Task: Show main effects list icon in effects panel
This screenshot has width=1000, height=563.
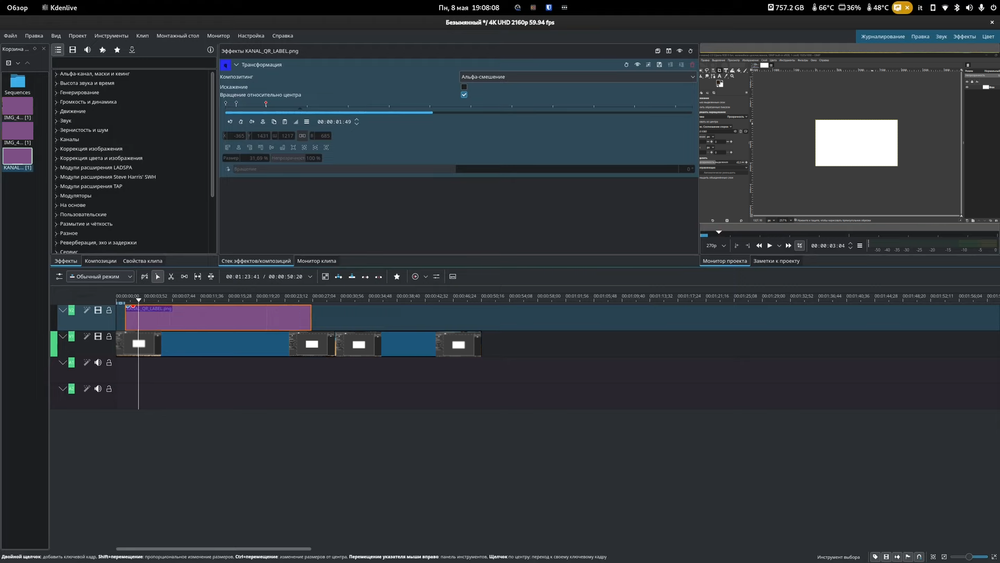Action: pos(58,50)
